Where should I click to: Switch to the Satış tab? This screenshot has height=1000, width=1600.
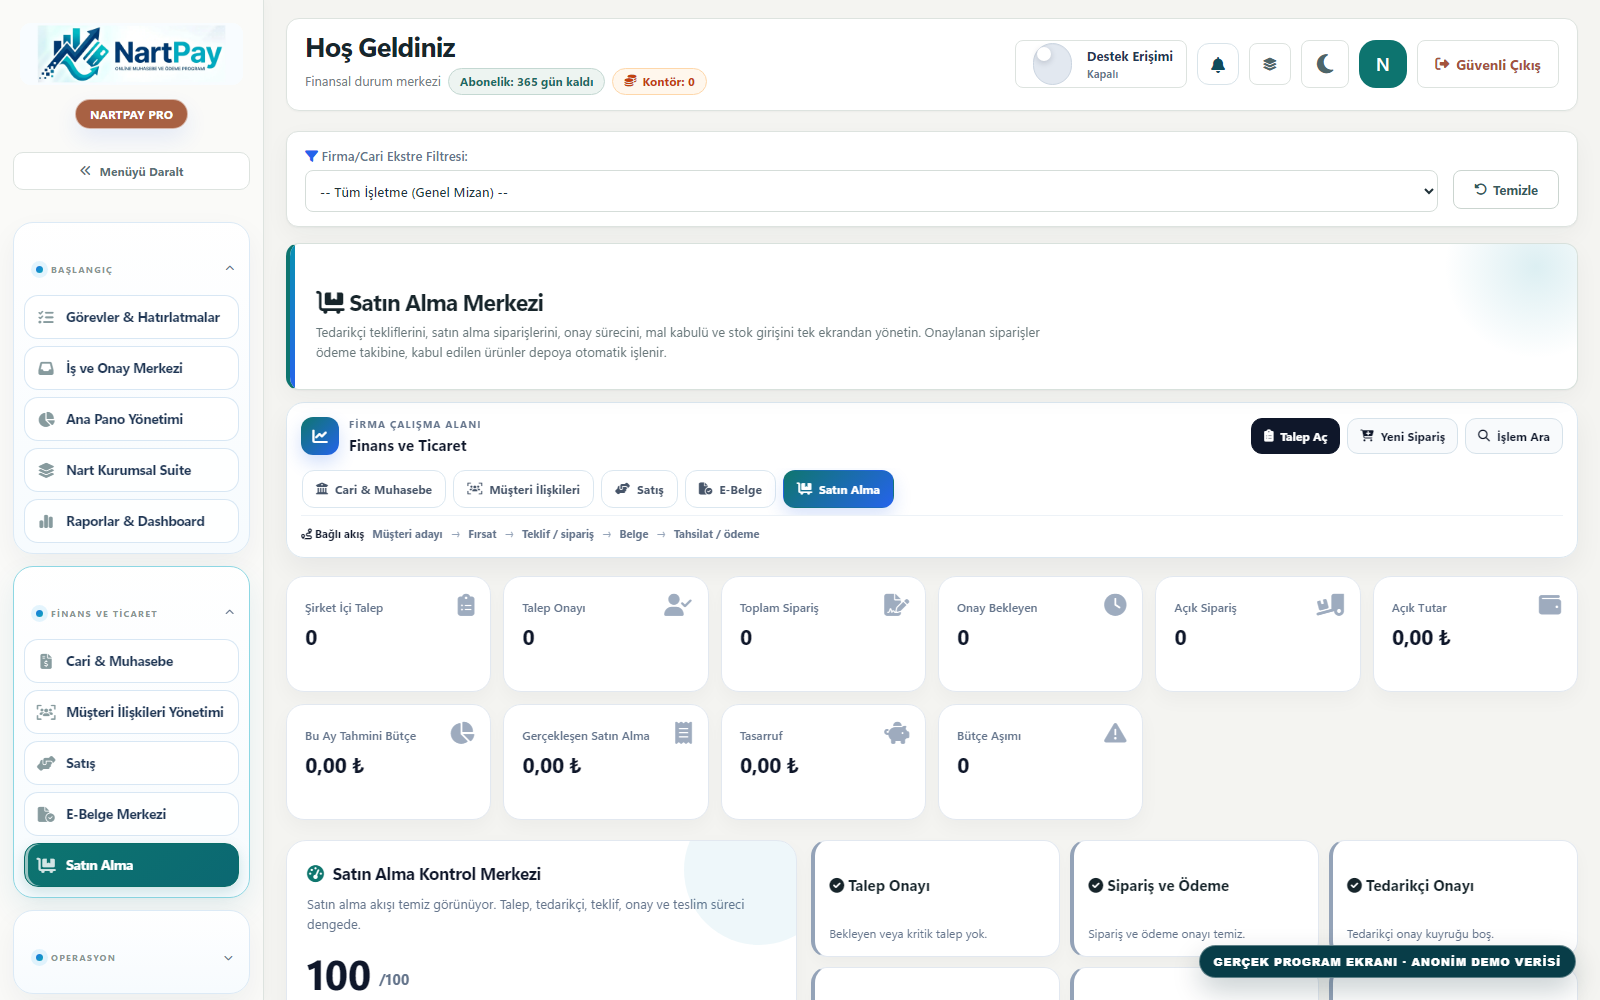pos(639,489)
